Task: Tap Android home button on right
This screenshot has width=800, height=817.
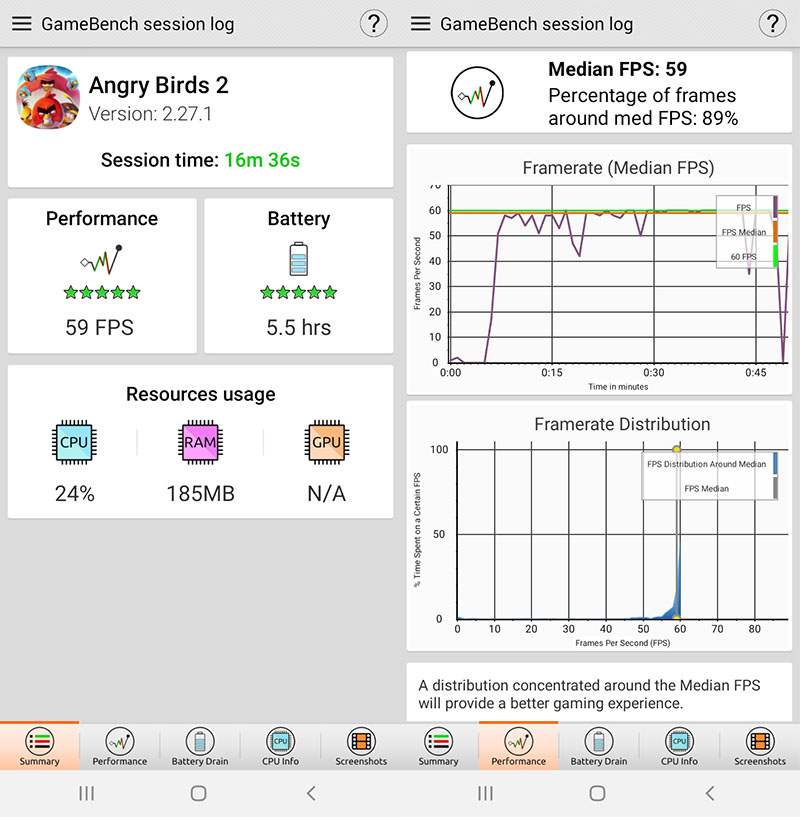Action: [597, 794]
